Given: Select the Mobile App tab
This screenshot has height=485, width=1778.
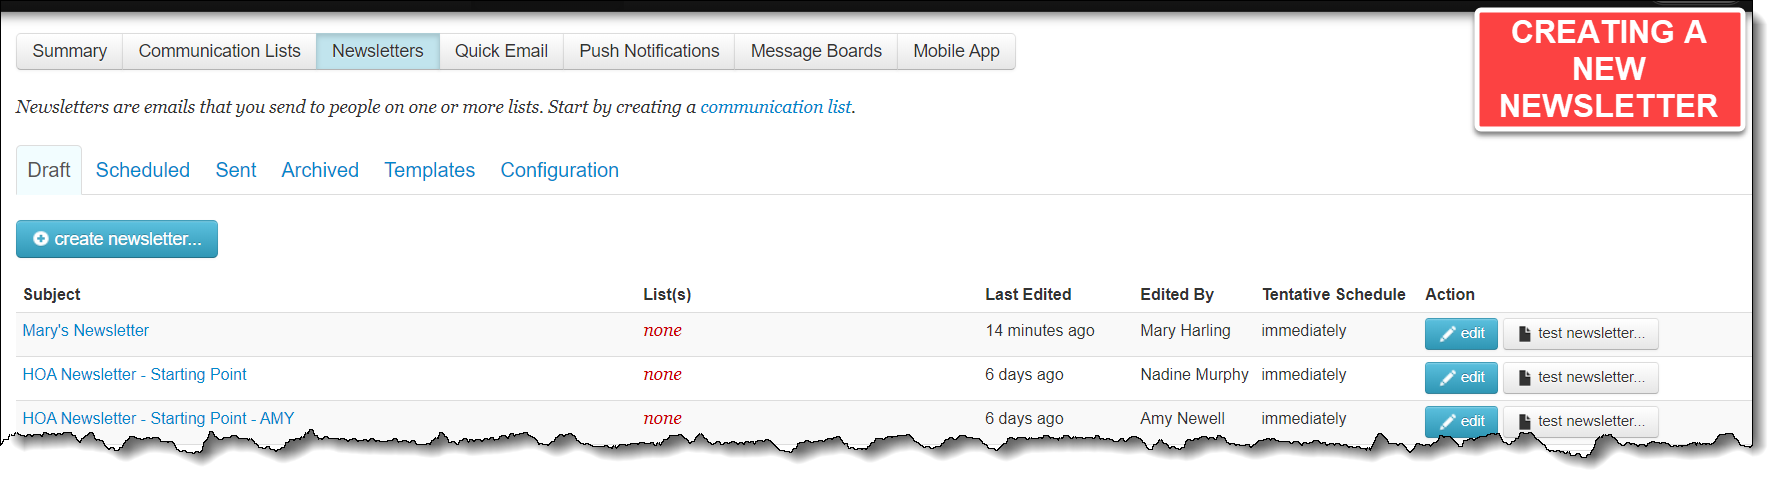Looking at the screenshot, I should click(956, 51).
